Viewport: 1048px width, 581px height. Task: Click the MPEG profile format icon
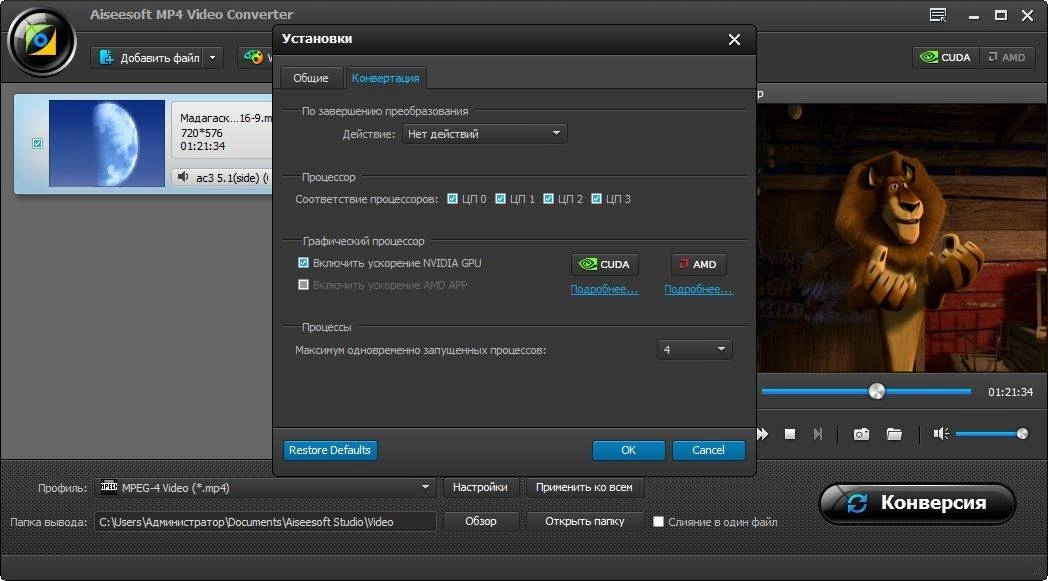[109, 487]
